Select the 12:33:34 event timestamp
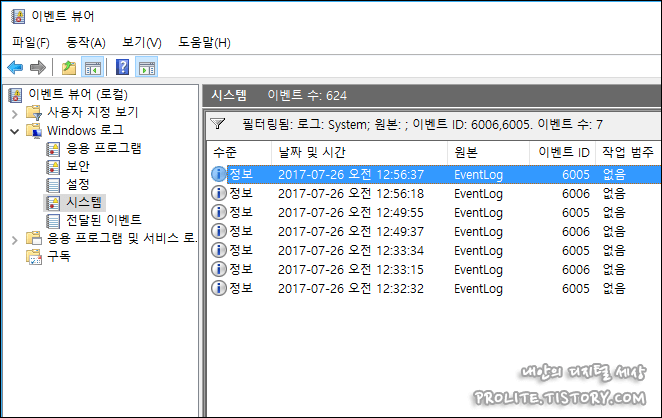 tap(351, 251)
